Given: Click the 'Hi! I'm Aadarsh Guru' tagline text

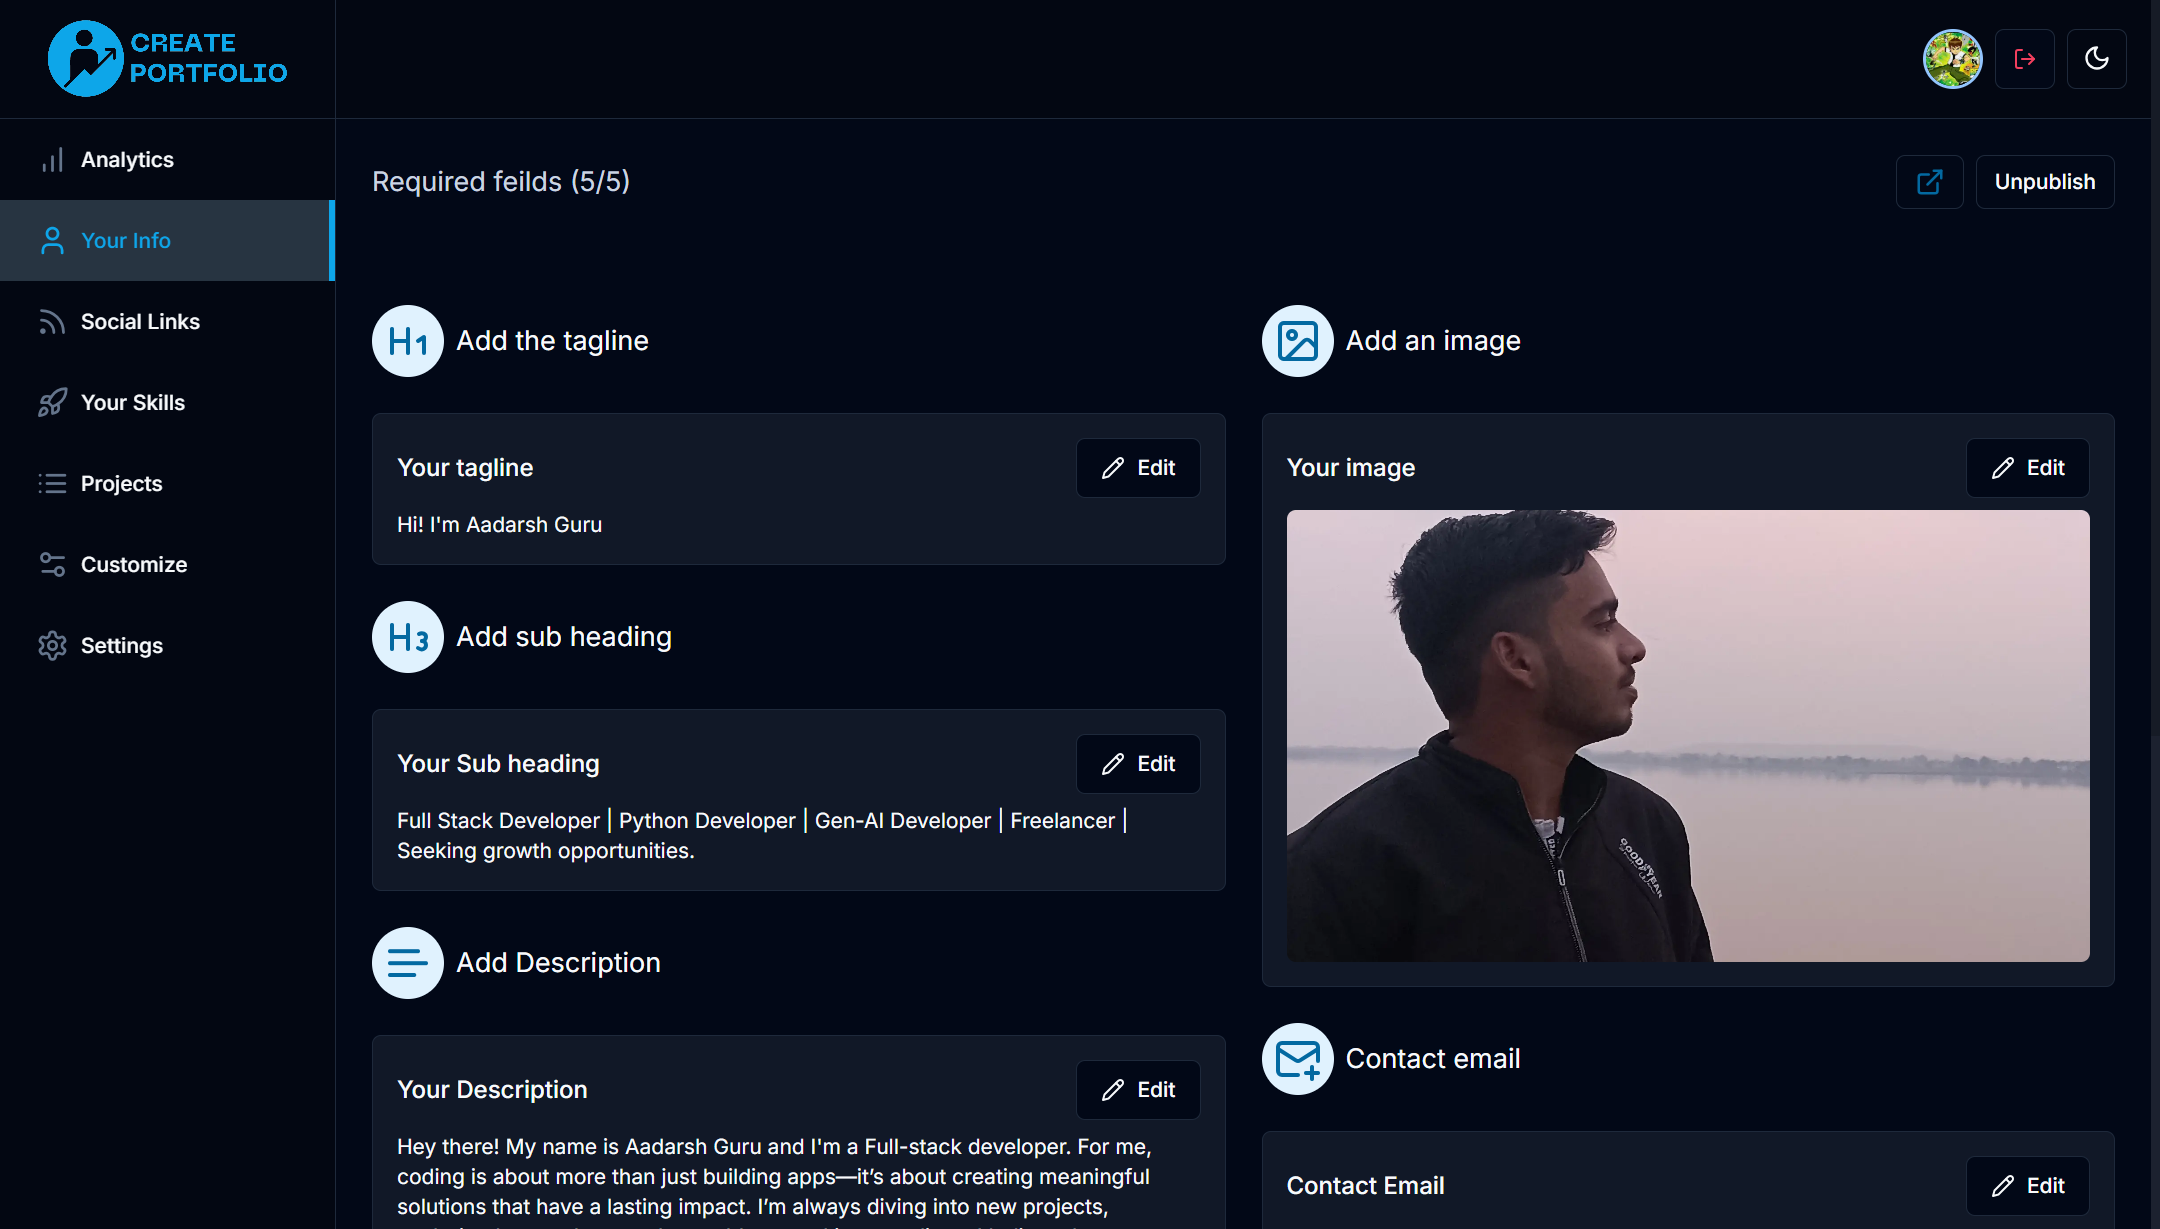Looking at the screenshot, I should (x=499, y=525).
